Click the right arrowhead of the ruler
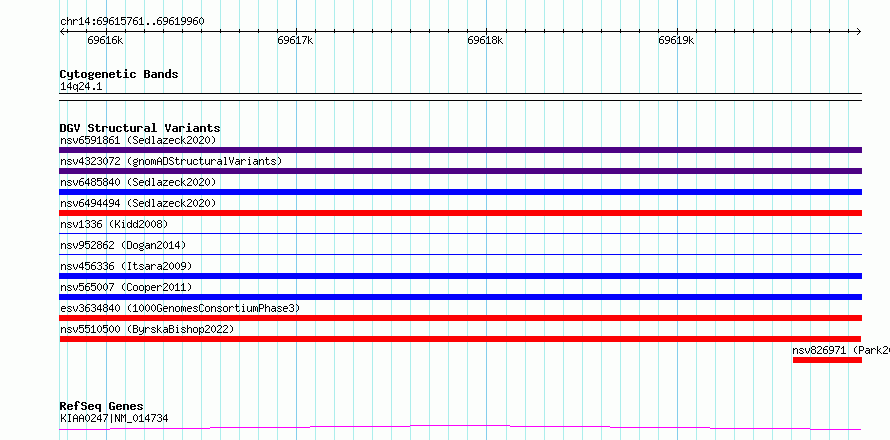Image resolution: width=890 pixels, height=440 pixels. pyautogui.click(x=859, y=31)
